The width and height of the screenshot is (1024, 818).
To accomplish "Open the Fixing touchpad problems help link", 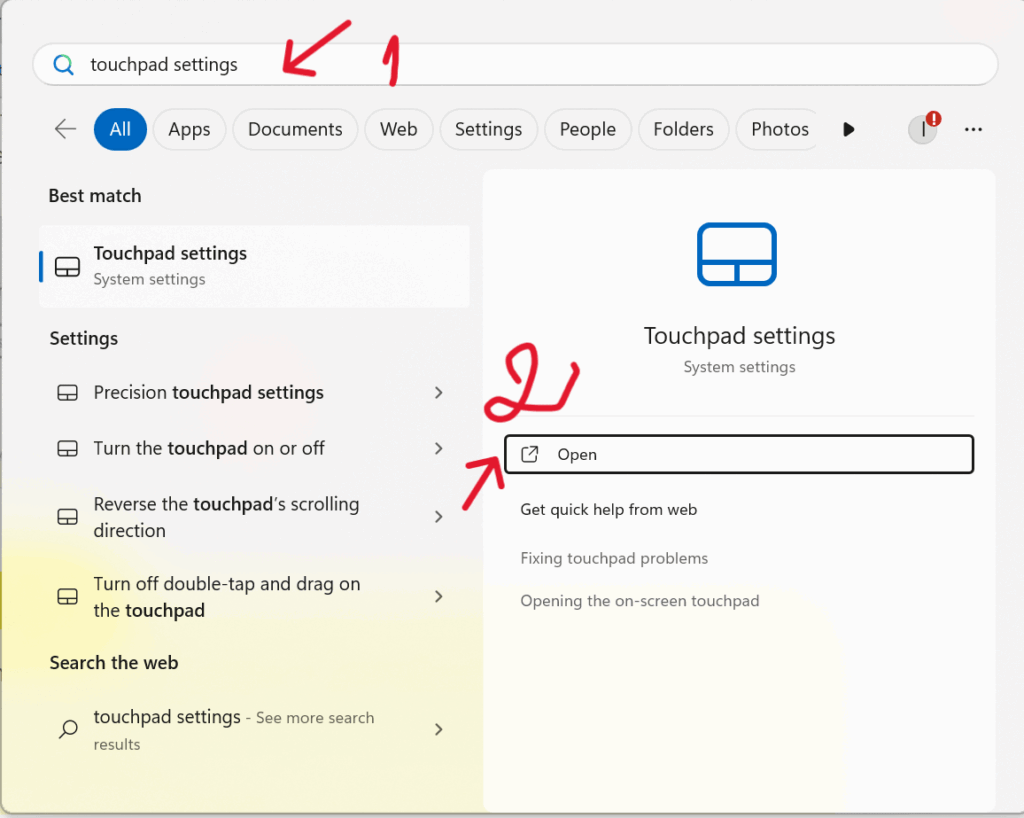I will (x=614, y=558).
